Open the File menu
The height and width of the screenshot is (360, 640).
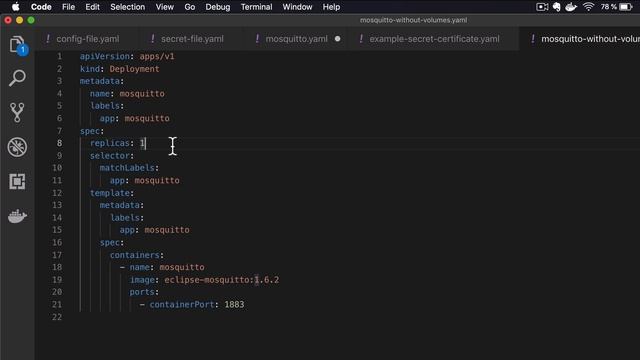click(68, 7)
